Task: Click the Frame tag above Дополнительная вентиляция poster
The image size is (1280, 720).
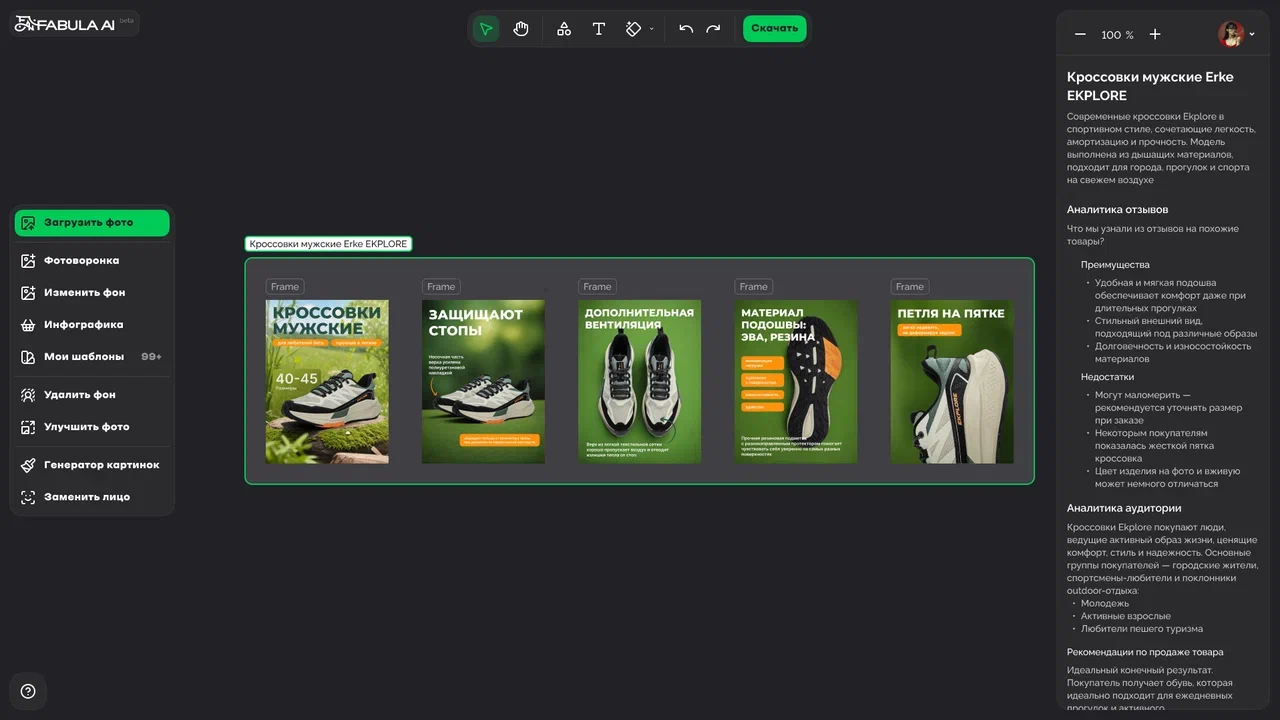Action: (x=597, y=287)
